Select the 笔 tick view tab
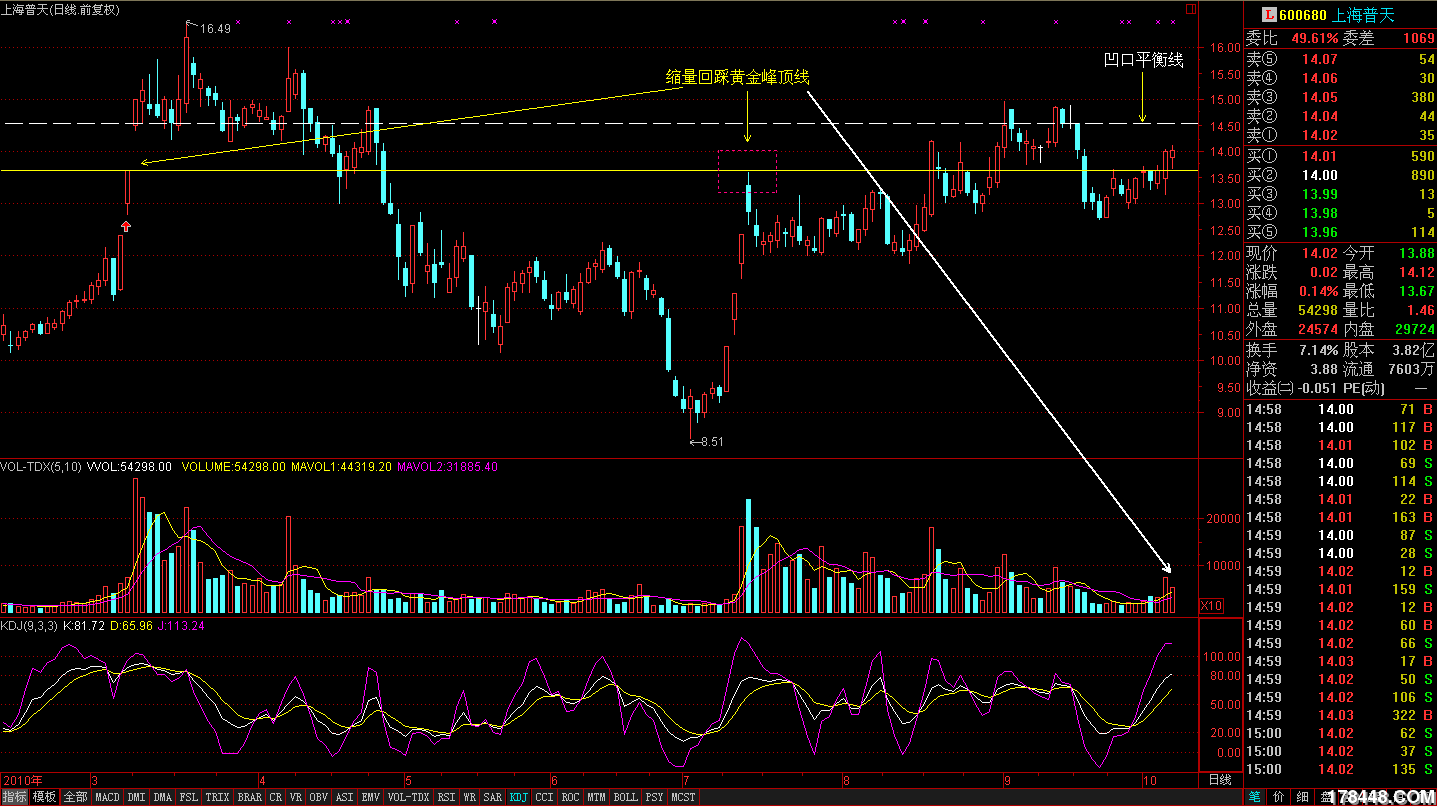Screen dimensions: 1438x807 (x=1254, y=798)
